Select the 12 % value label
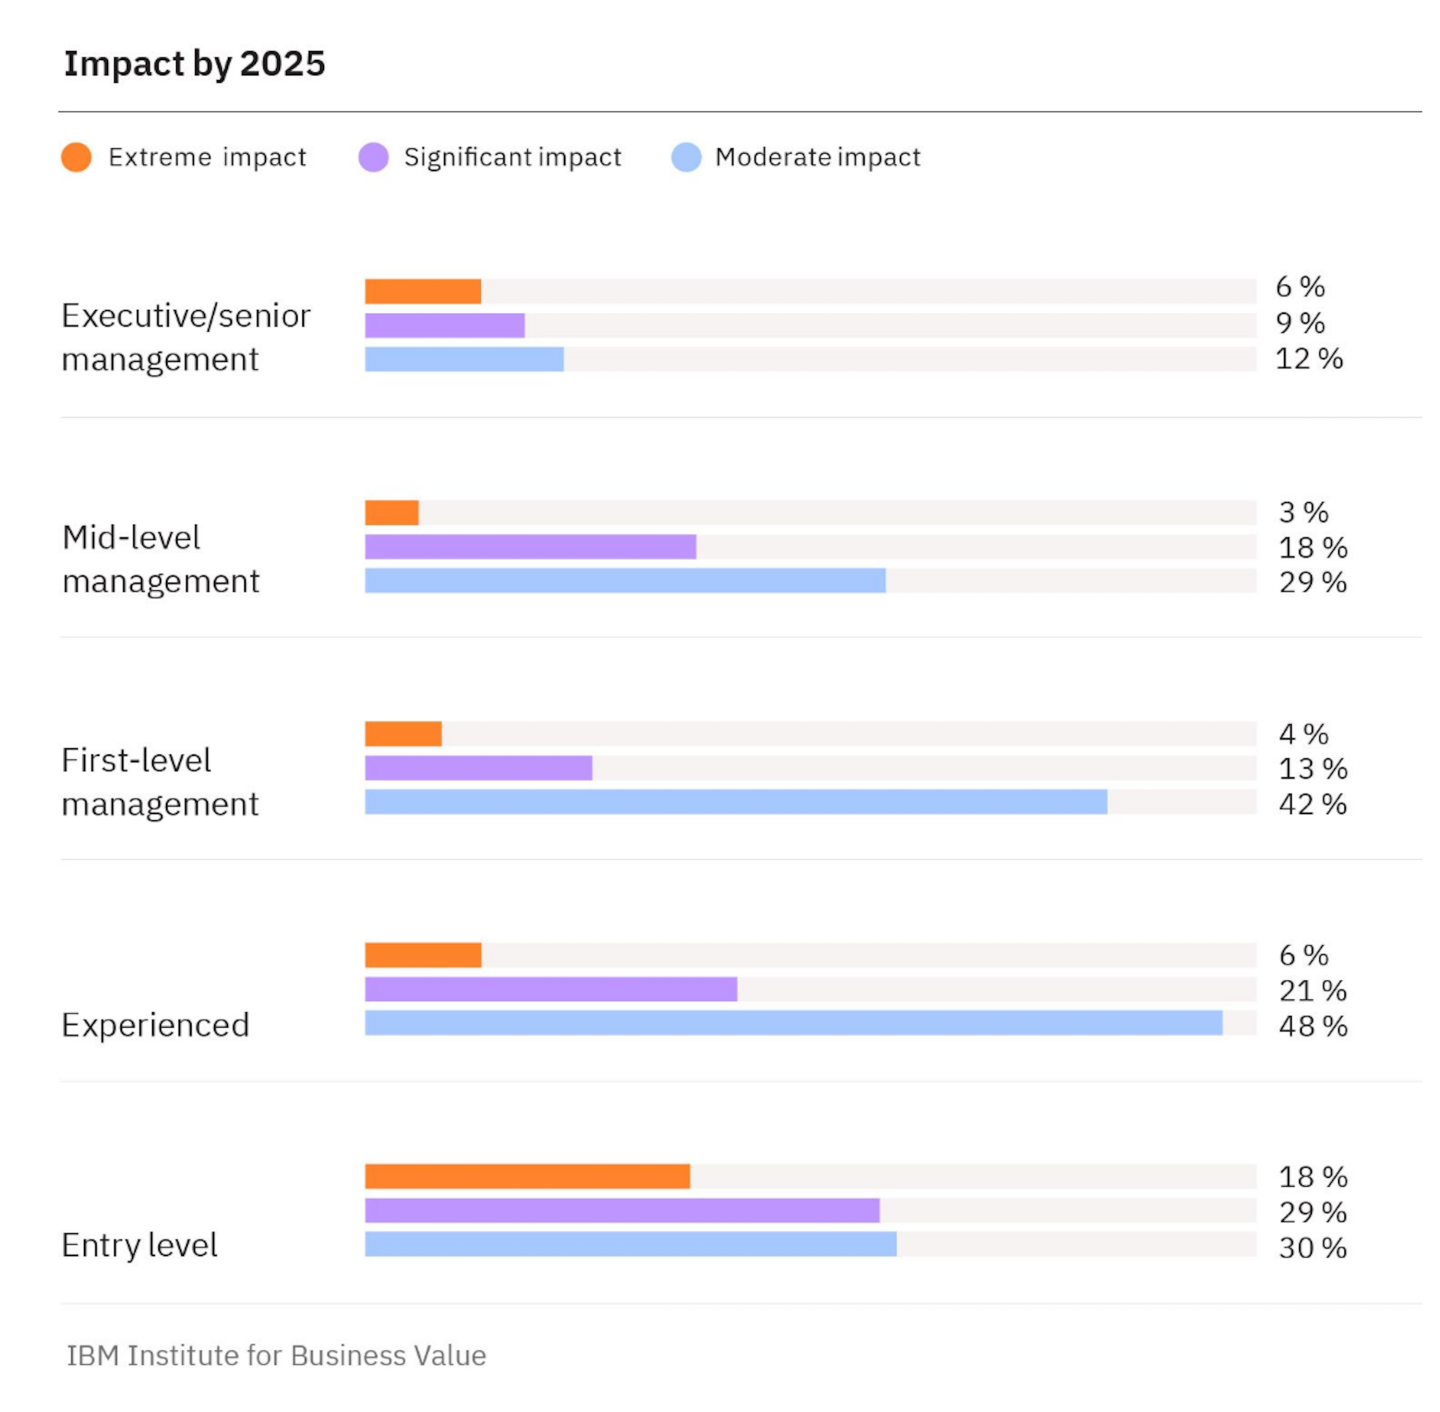The width and height of the screenshot is (1440, 1412). click(1308, 359)
